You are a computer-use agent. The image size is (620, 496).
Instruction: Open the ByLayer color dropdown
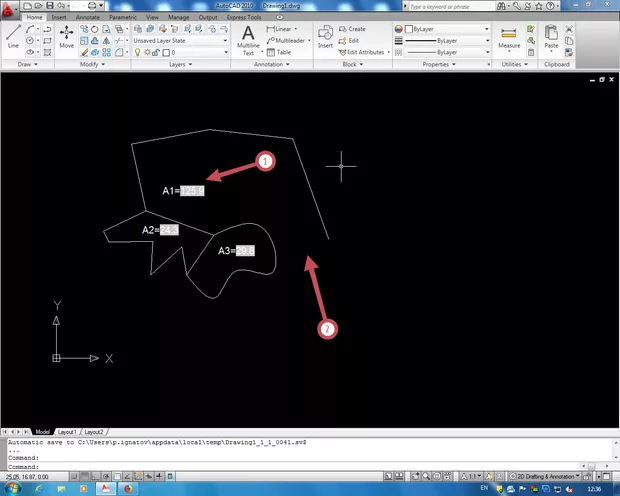(x=486, y=29)
